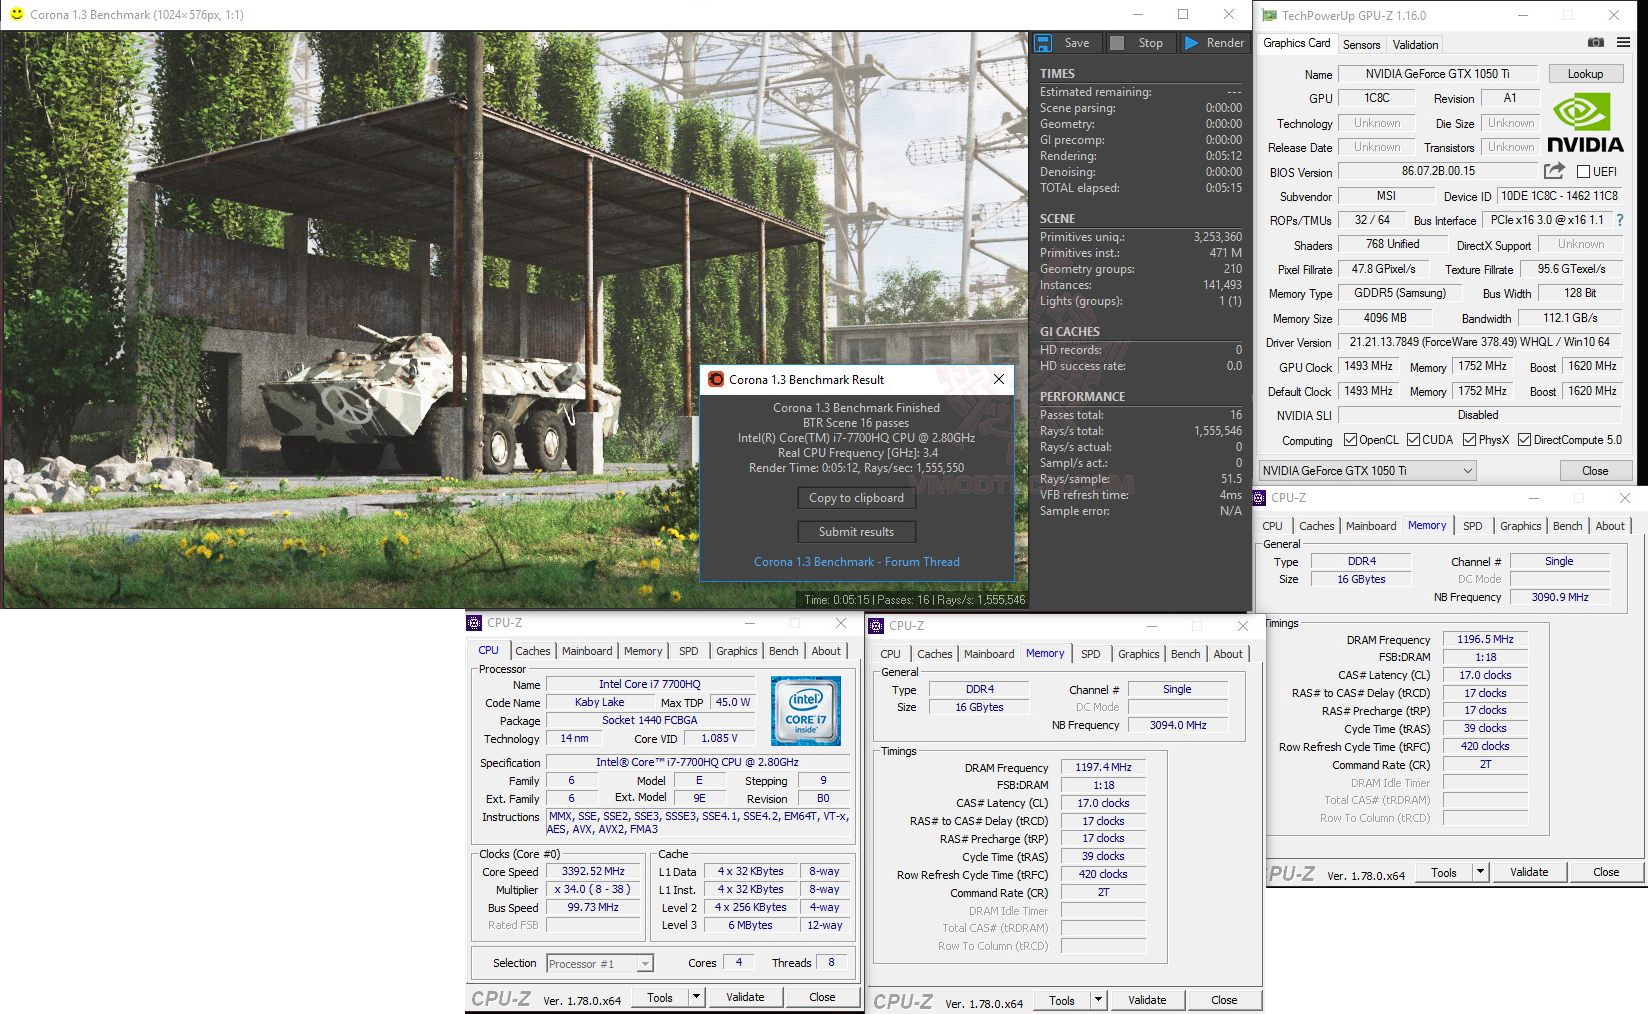This screenshot has width=1648, height=1014.
Task: Click Close in the CPU-Z processor window
Action: (x=822, y=997)
